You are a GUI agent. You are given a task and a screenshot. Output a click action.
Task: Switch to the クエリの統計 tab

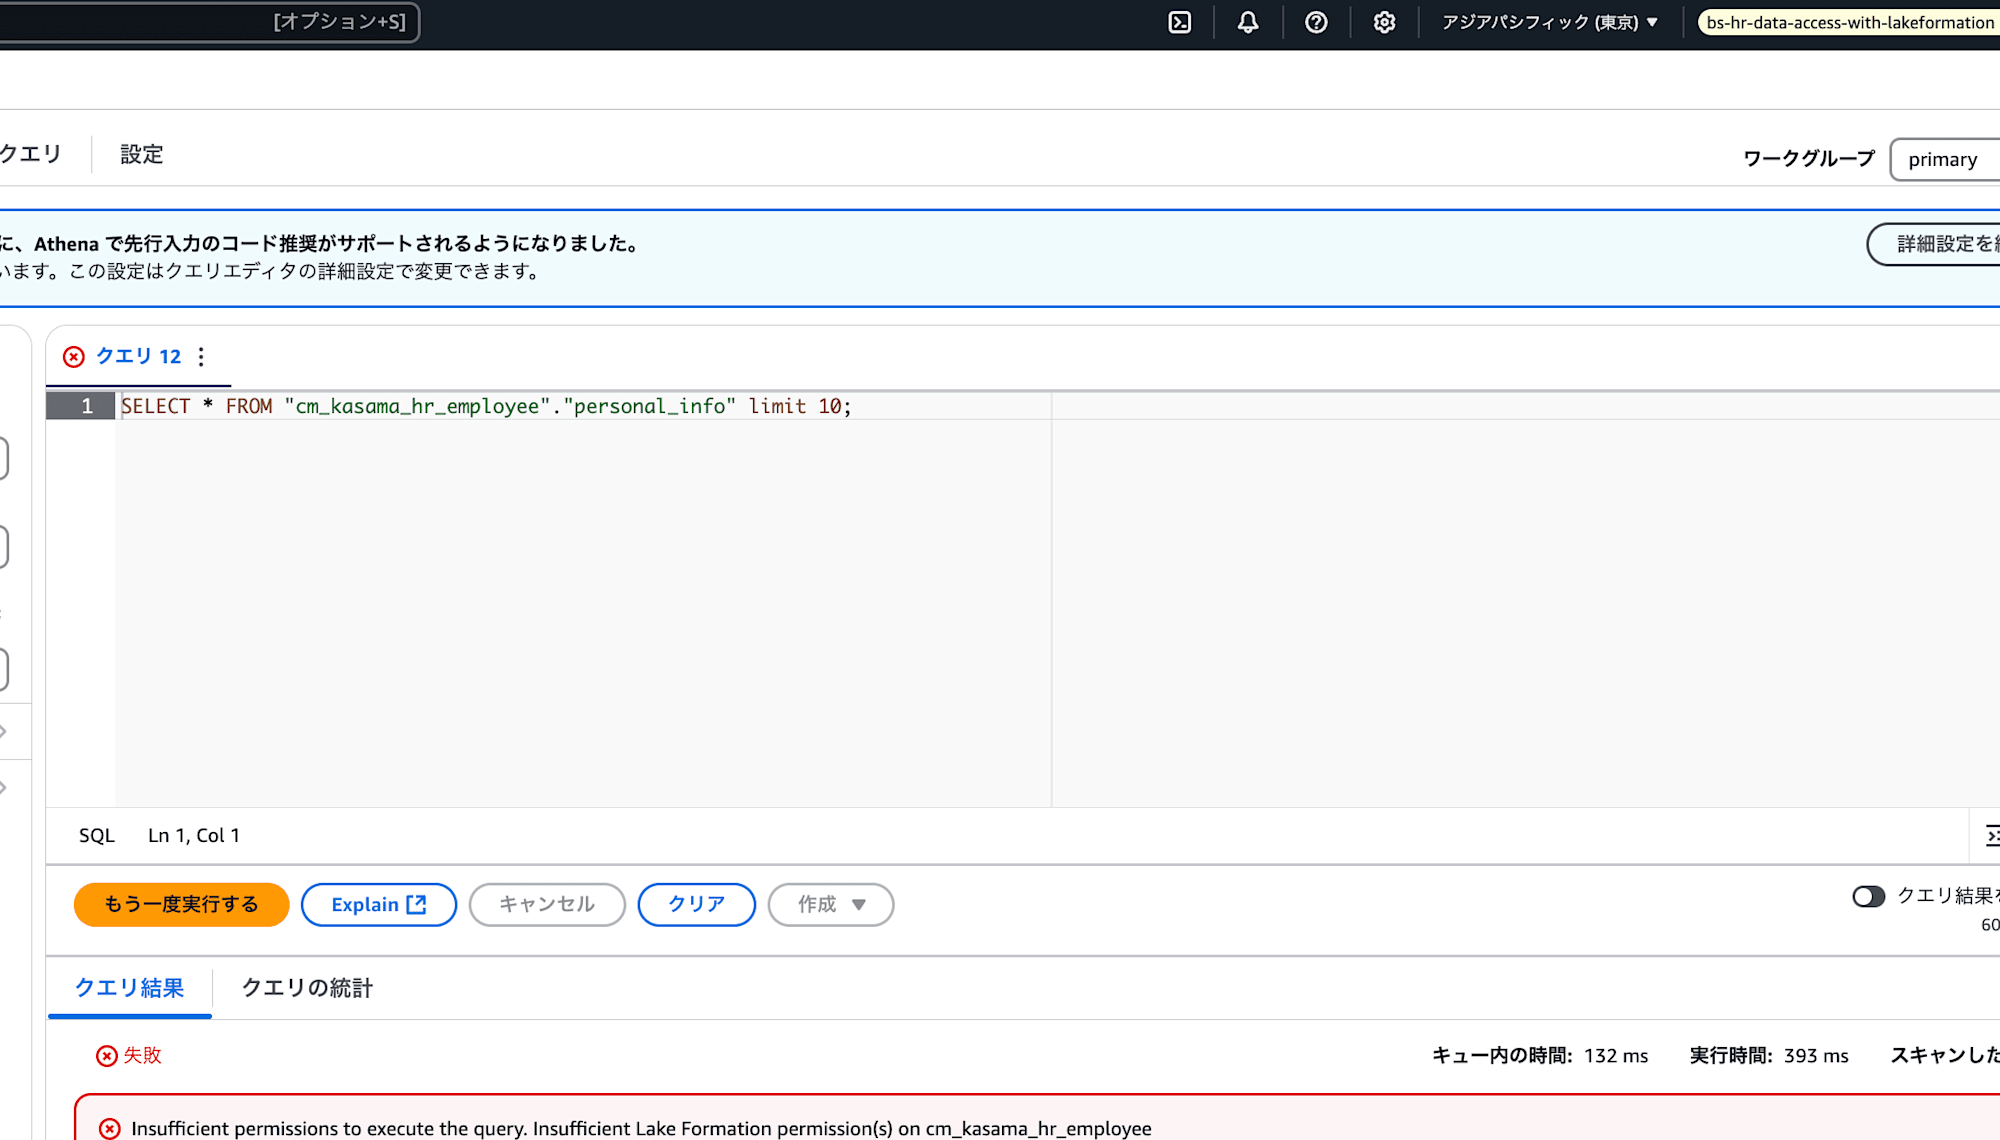[x=307, y=988]
